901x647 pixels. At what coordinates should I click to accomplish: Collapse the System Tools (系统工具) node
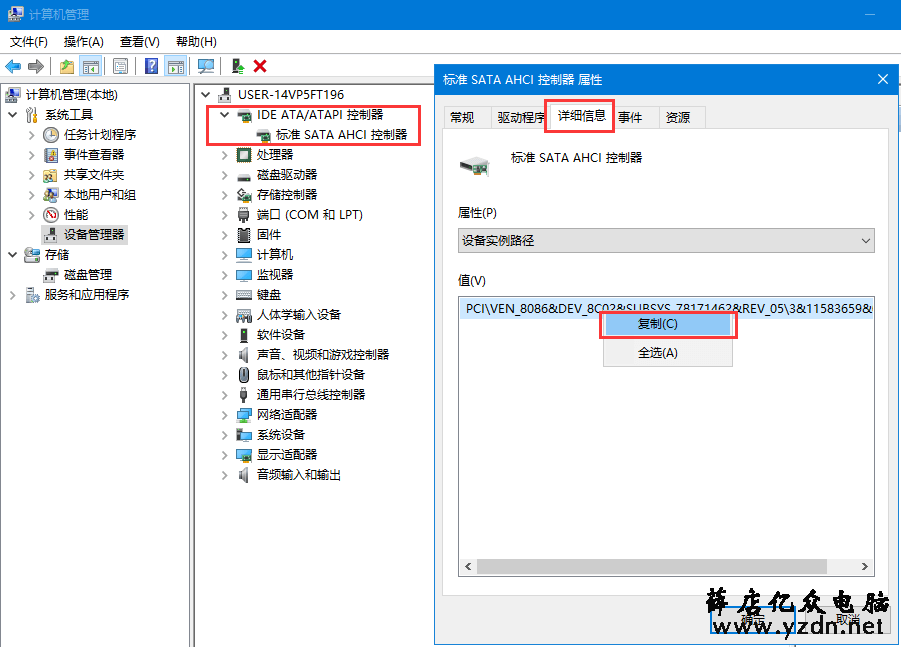point(13,115)
